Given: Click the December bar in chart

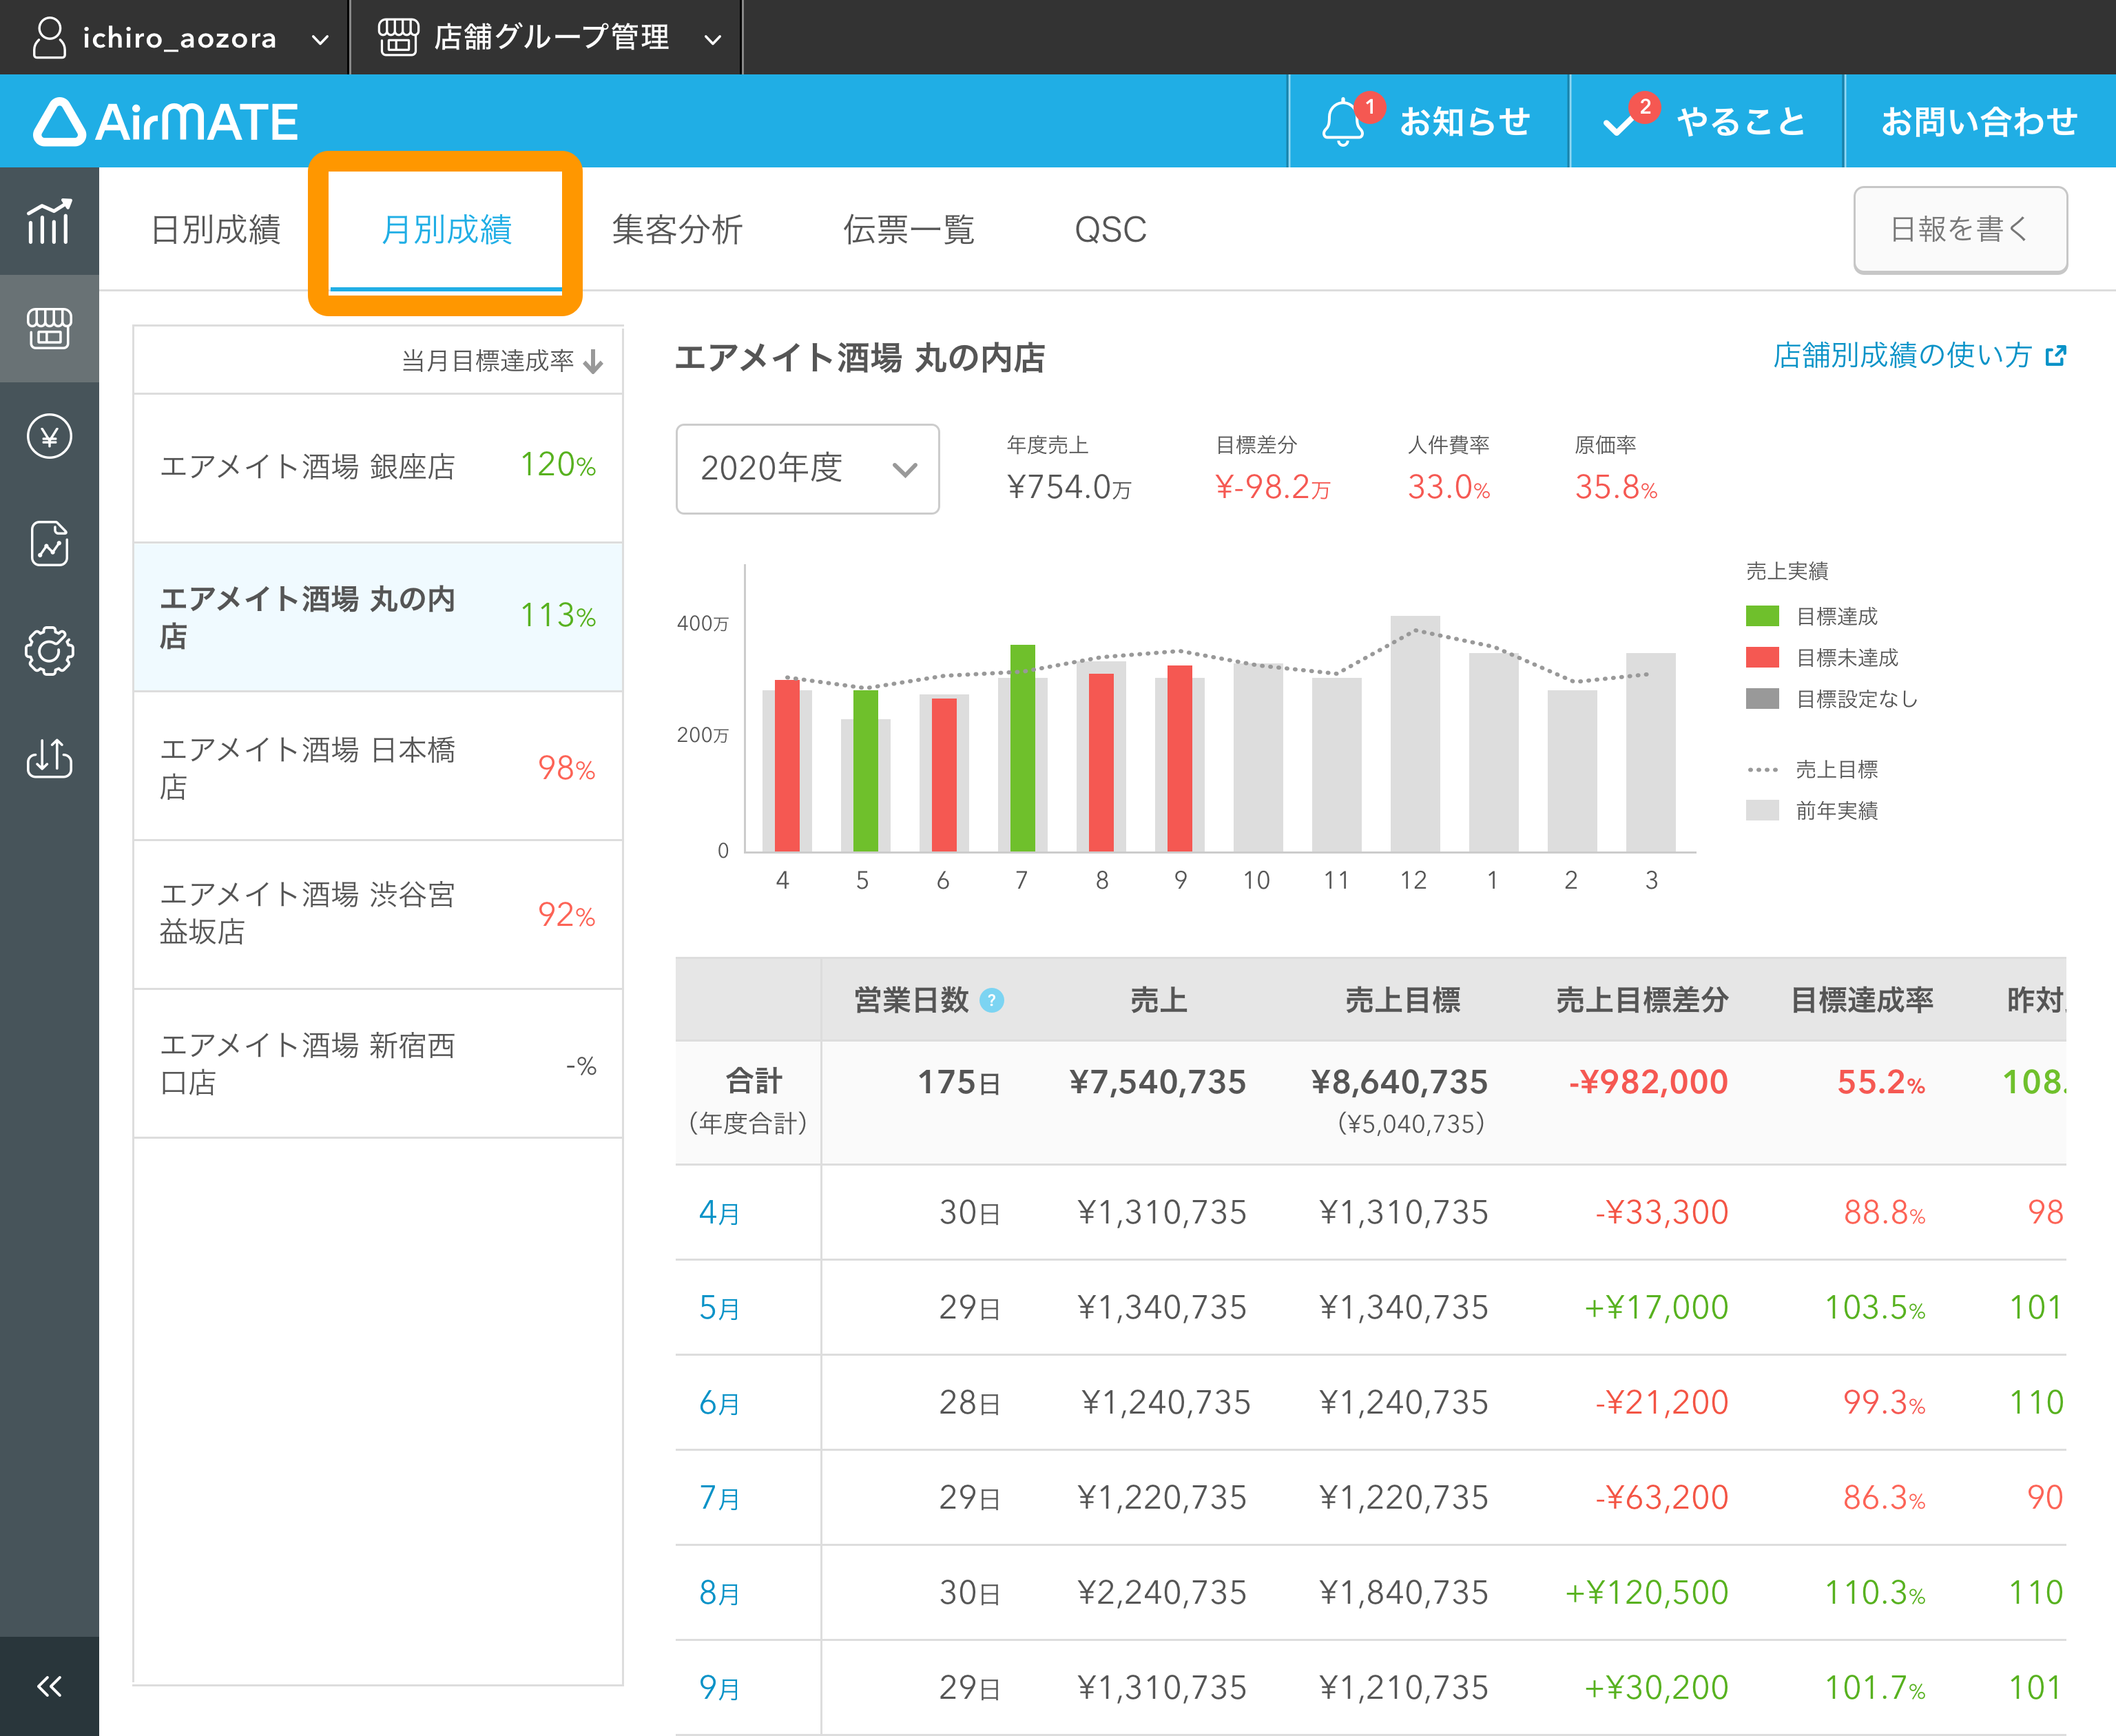Looking at the screenshot, I should (x=1415, y=734).
